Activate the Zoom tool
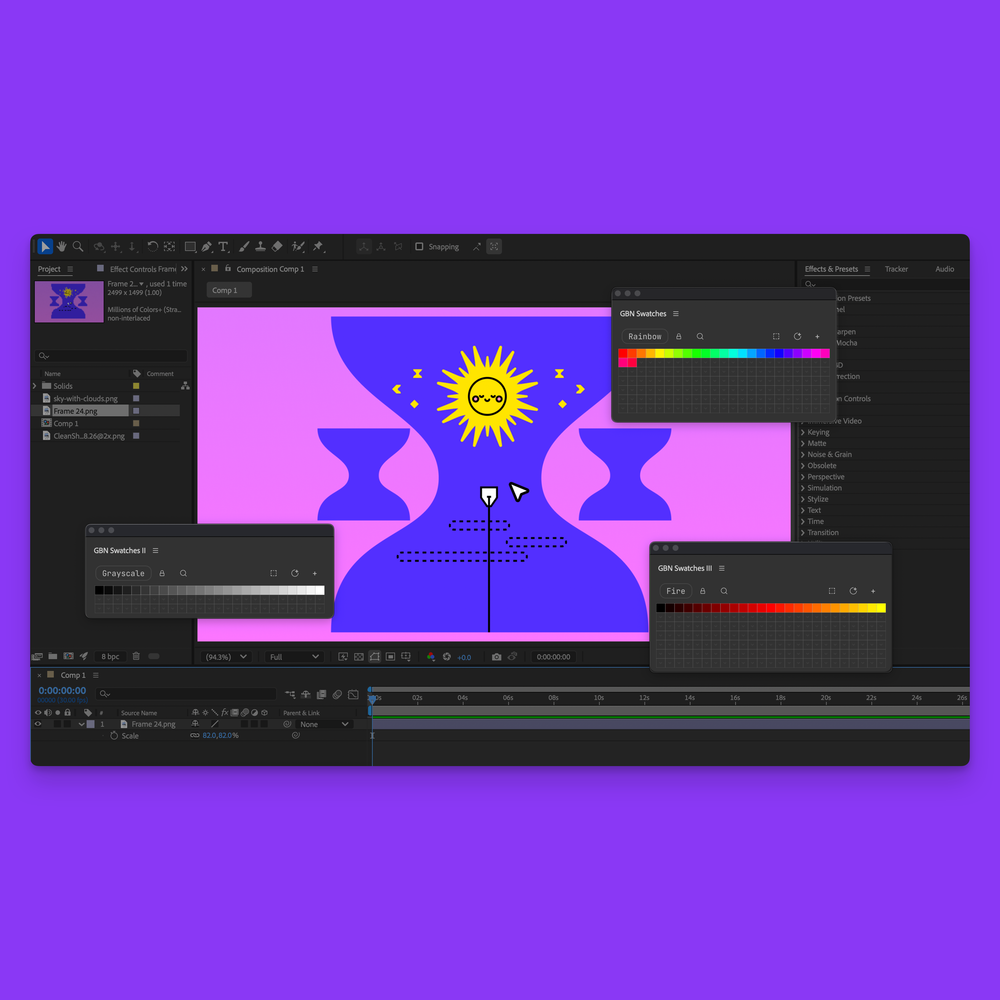The image size is (1000, 1000). (x=77, y=246)
